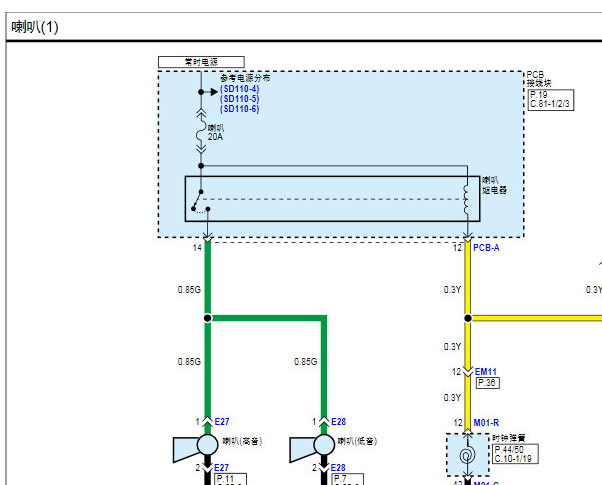Click the 0.3Y label below PCB-A

[452, 290]
